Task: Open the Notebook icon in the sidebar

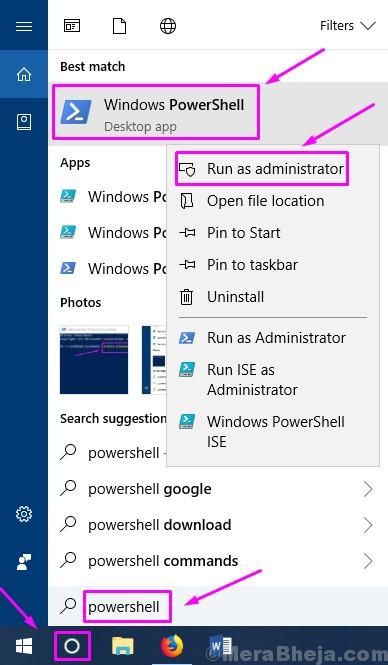Action: point(24,122)
